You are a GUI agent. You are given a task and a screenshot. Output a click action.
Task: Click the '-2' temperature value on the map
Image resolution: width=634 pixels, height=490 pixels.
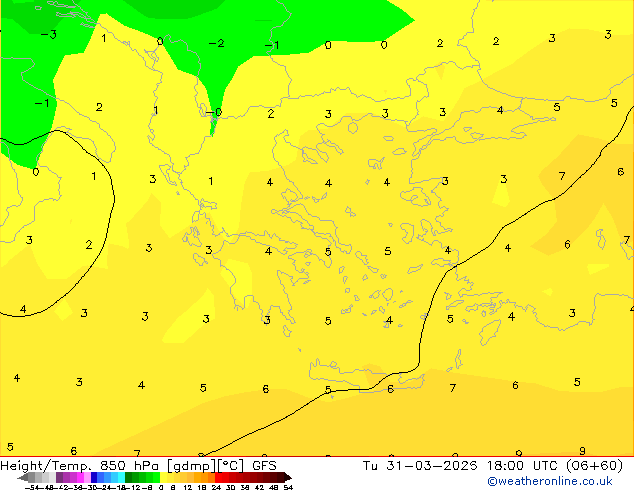pos(216,43)
